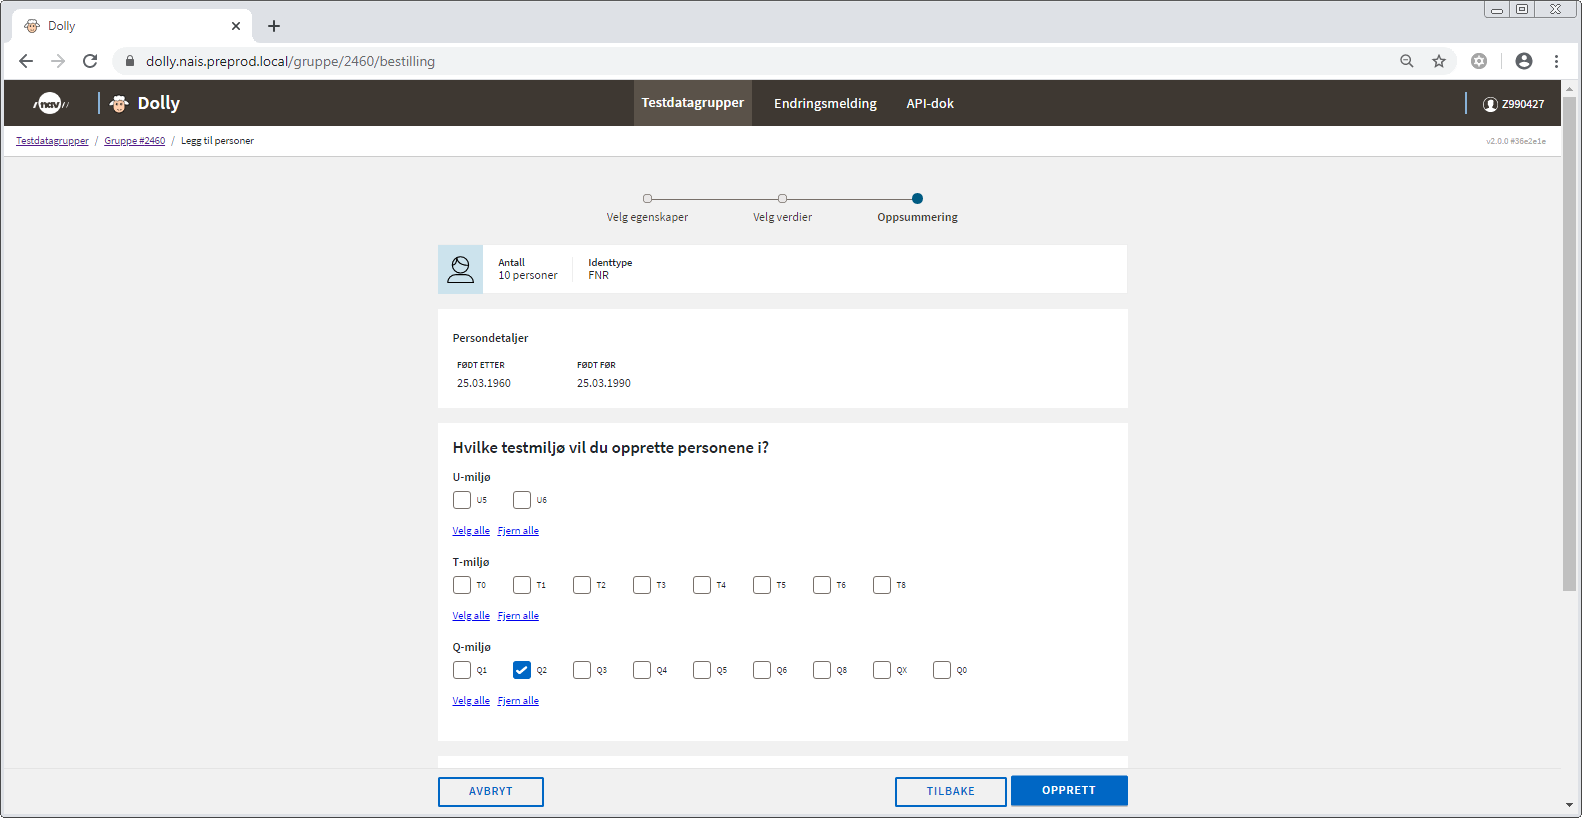View site security lock info
This screenshot has height=818, width=1582.
(x=130, y=61)
